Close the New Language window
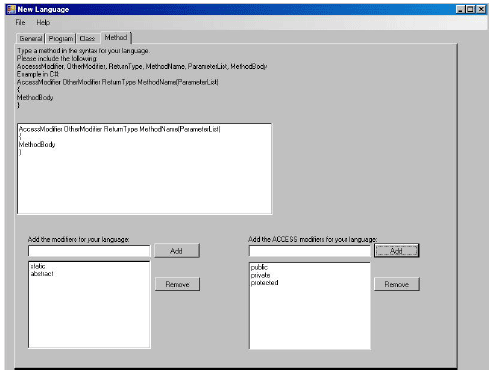This screenshot has width=493, height=376. (x=481, y=9)
